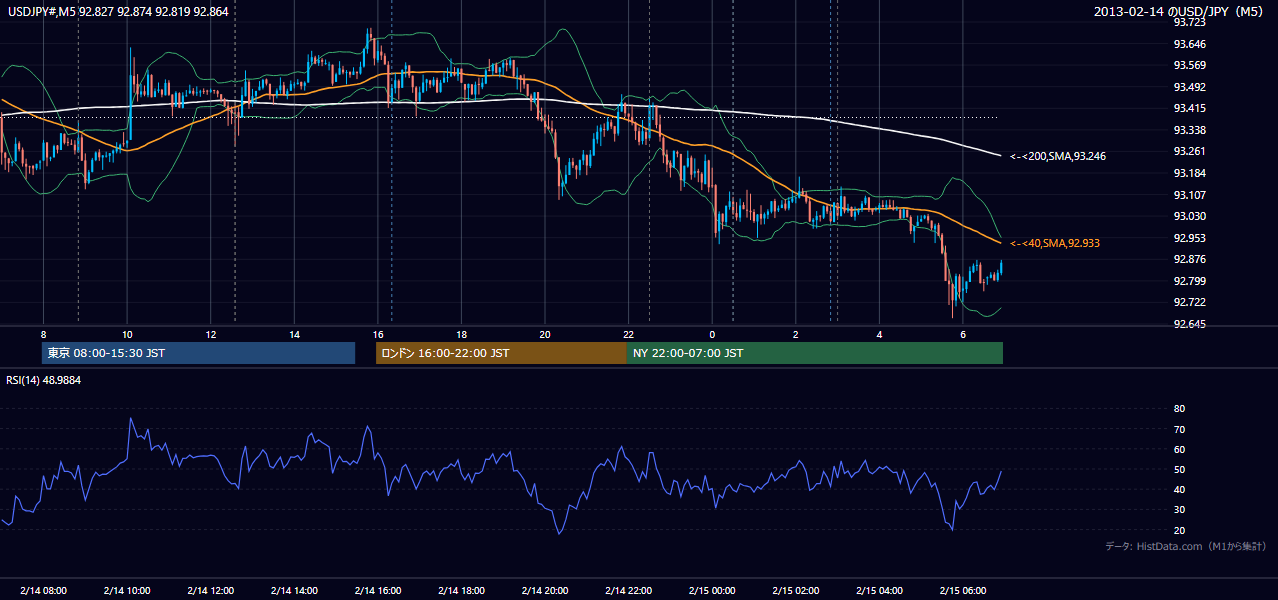Viewport: 1278px width, 600px height.
Task: Click price level 93.338 on price axis
Action: [x=1189, y=130]
